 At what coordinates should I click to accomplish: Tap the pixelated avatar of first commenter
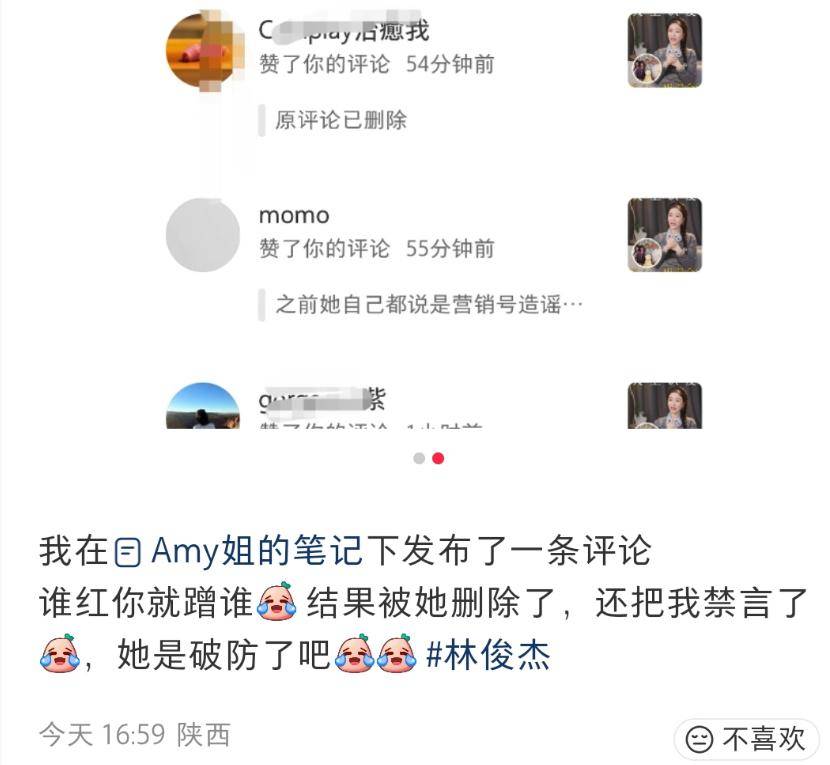[203, 50]
